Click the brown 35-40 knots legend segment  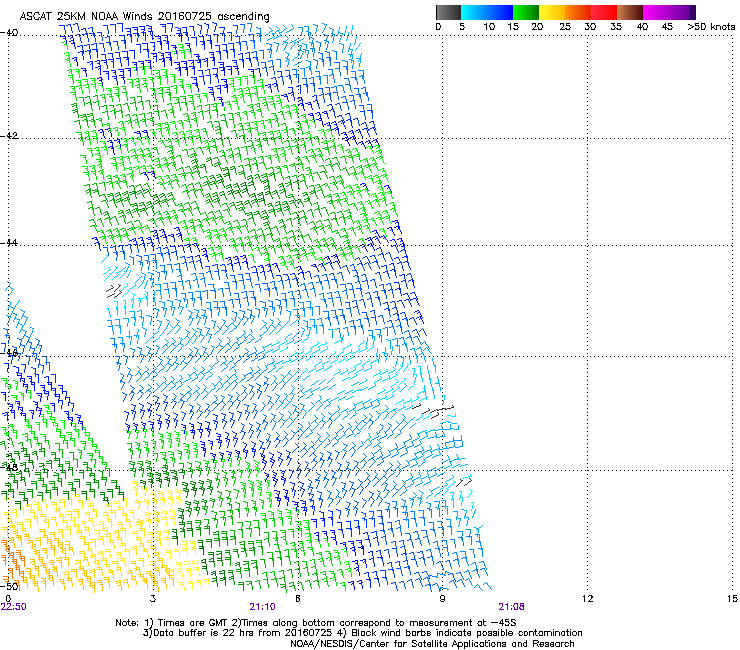click(630, 12)
